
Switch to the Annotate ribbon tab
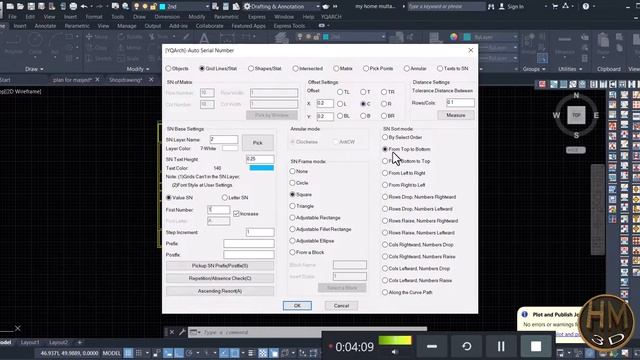tap(45, 26)
